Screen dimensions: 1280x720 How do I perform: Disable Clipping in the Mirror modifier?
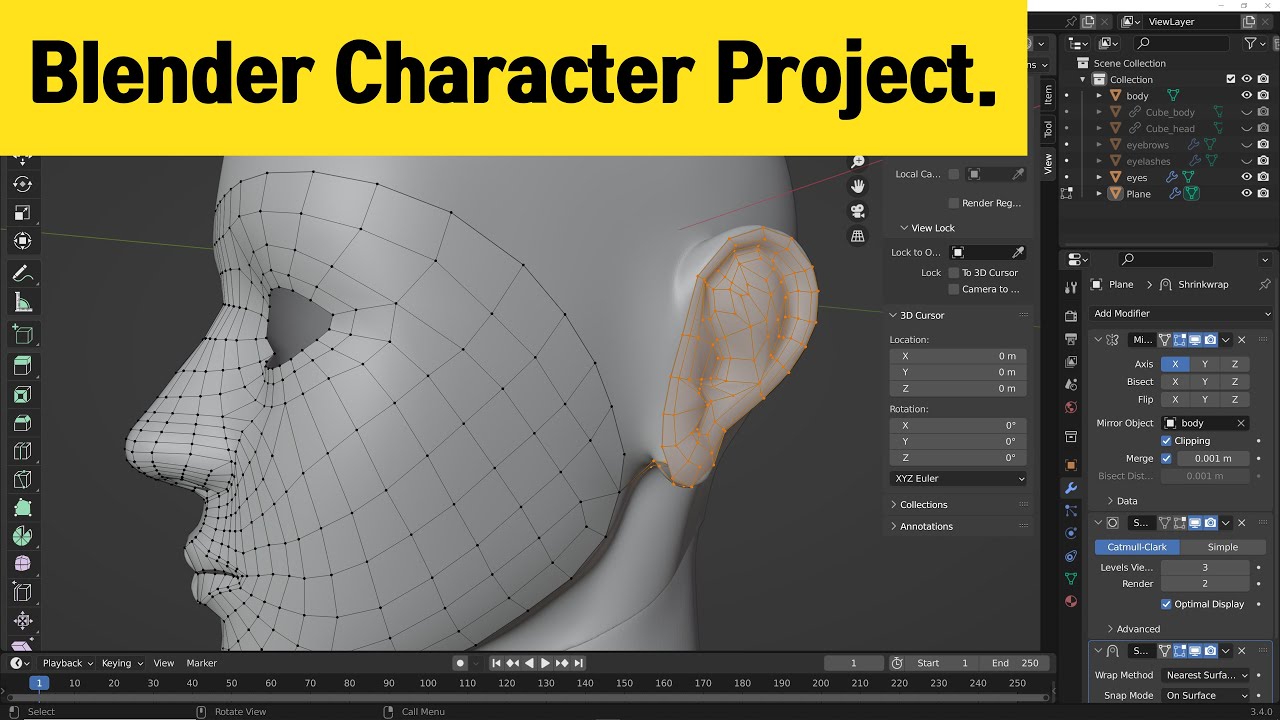(1166, 441)
